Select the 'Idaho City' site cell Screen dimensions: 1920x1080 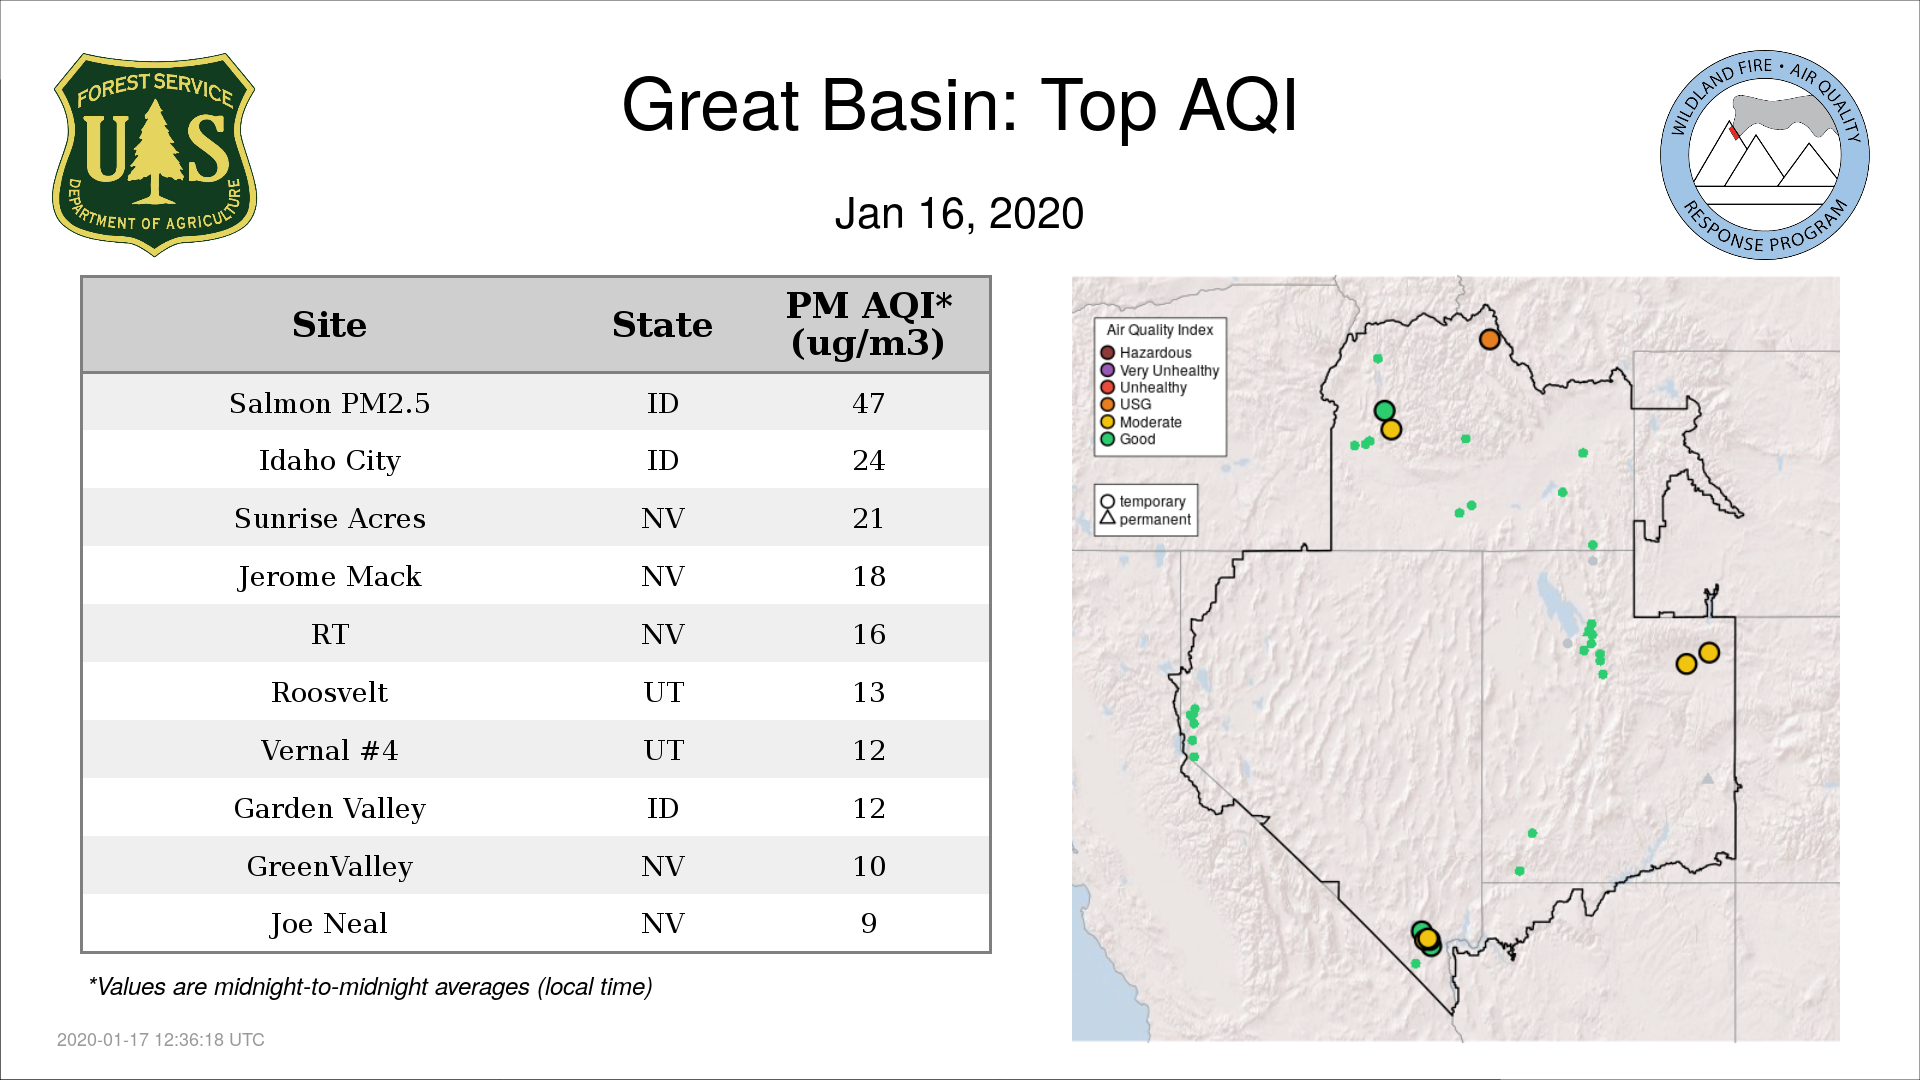pyautogui.click(x=329, y=461)
